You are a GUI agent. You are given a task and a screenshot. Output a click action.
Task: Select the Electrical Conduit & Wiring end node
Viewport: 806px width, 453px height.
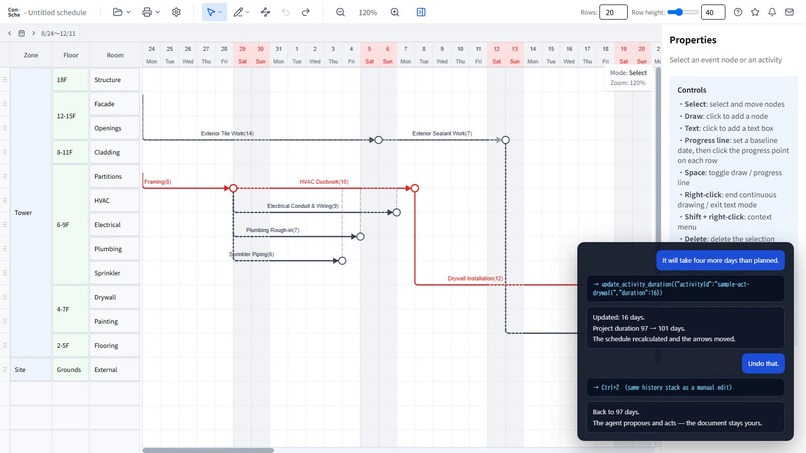click(396, 212)
